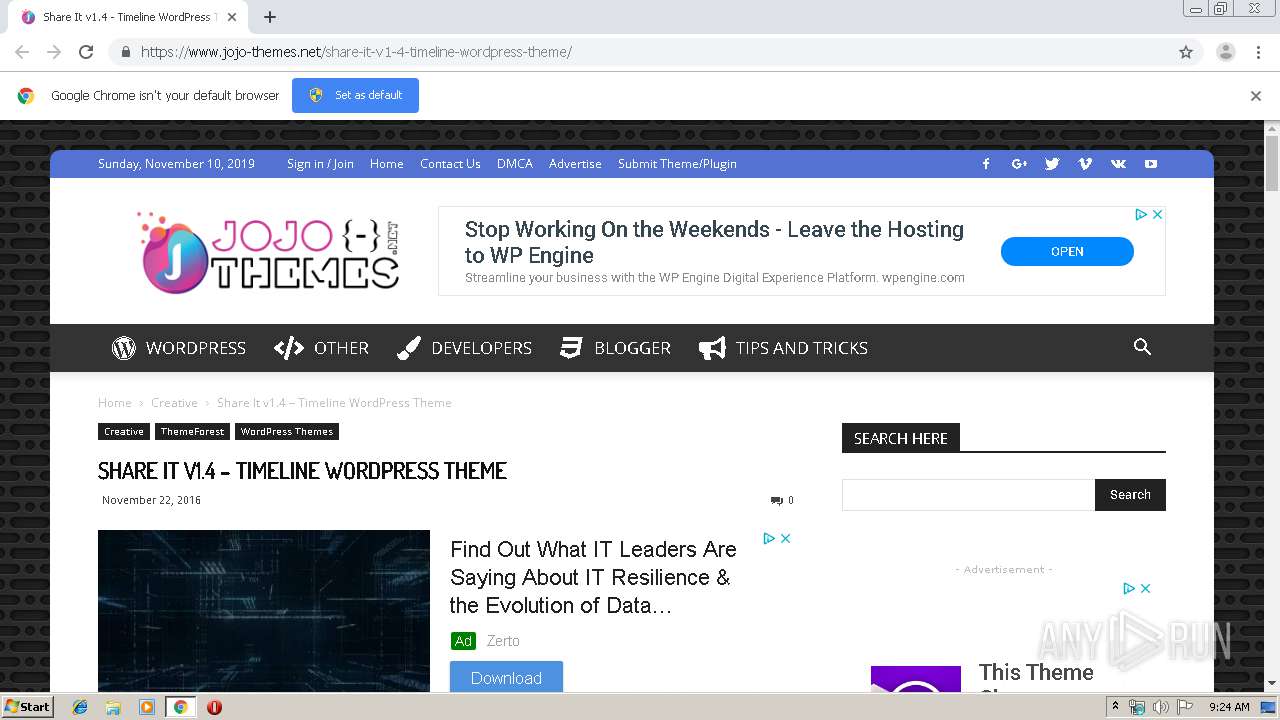This screenshot has width=1280, height=720.
Task: Click the address bar URL
Action: tap(356, 52)
